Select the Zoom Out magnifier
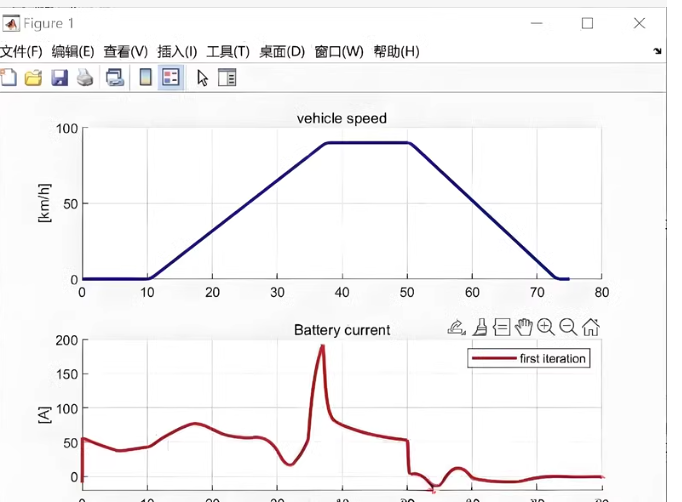This screenshot has width=682, height=502. [x=568, y=327]
